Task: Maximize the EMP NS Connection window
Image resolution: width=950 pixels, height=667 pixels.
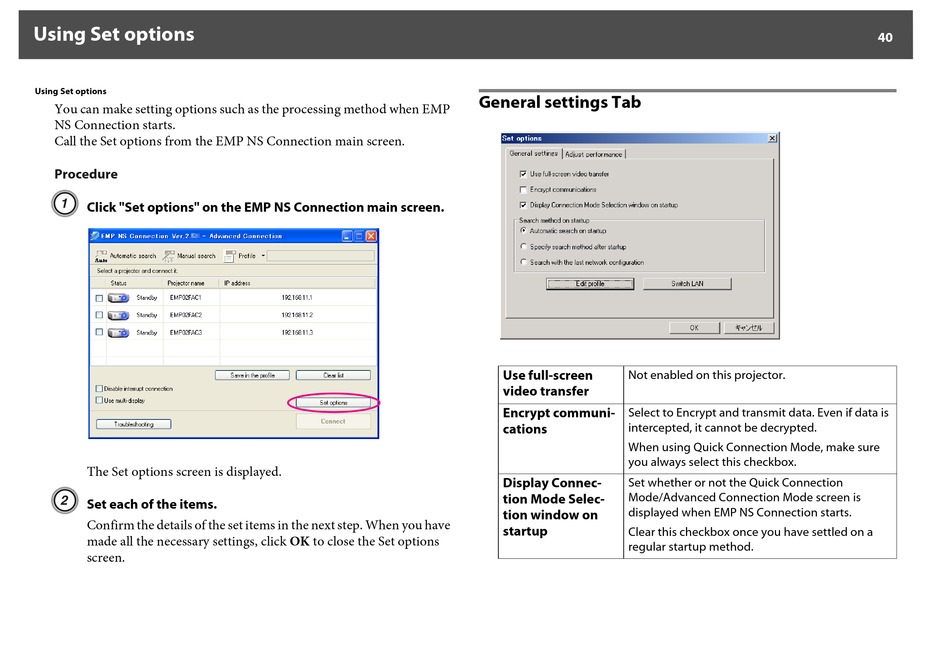Action: tap(359, 236)
